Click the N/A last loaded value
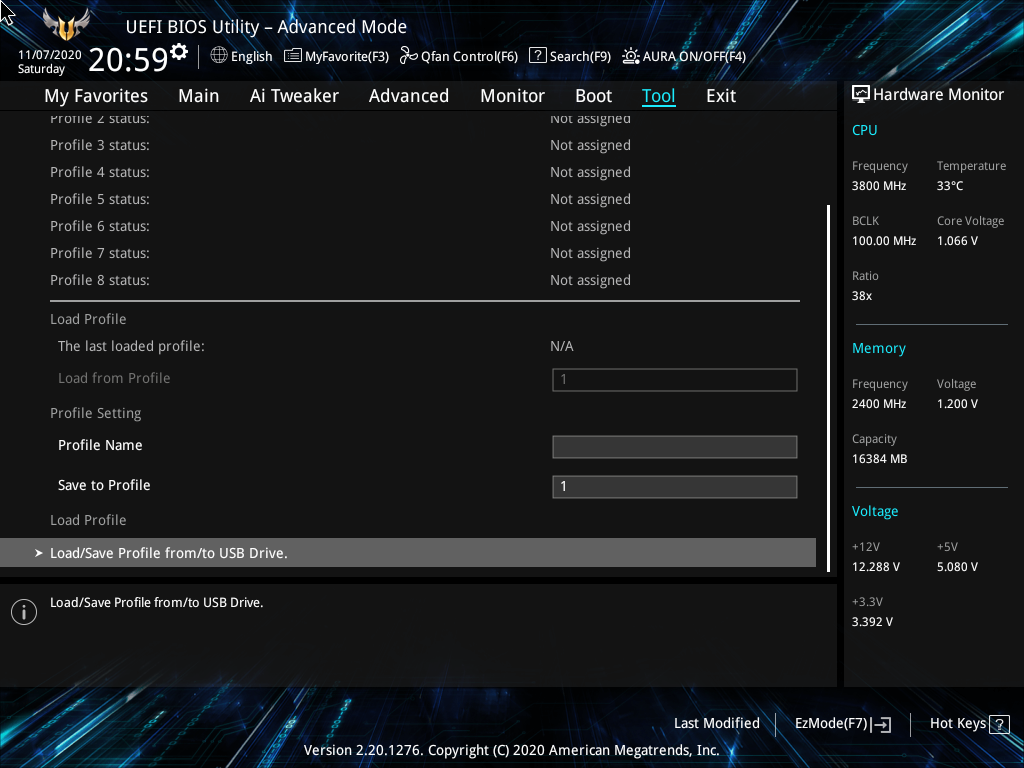This screenshot has width=1024, height=768. click(562, 346)
